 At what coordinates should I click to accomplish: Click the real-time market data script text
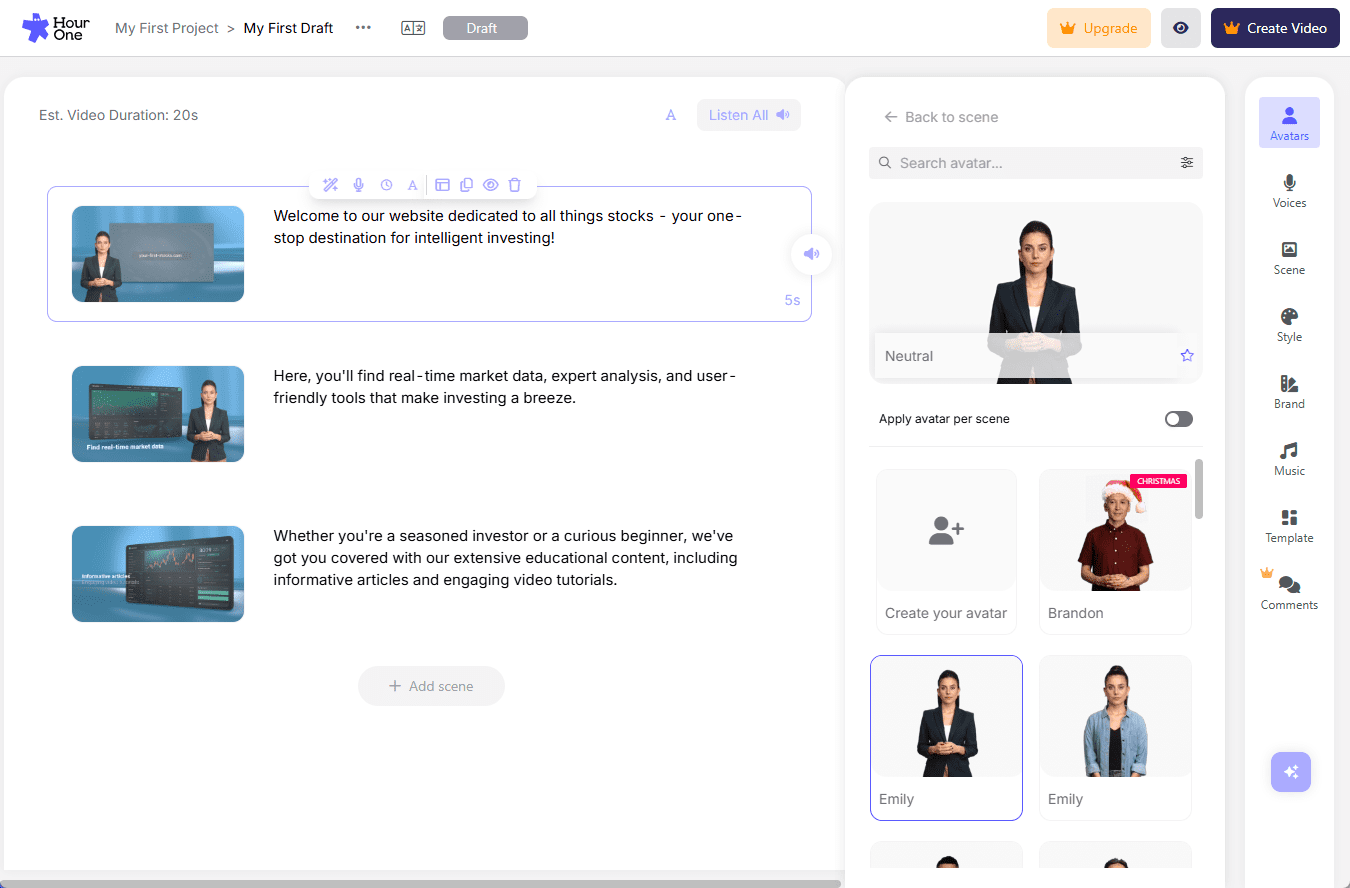coord(504,387)
